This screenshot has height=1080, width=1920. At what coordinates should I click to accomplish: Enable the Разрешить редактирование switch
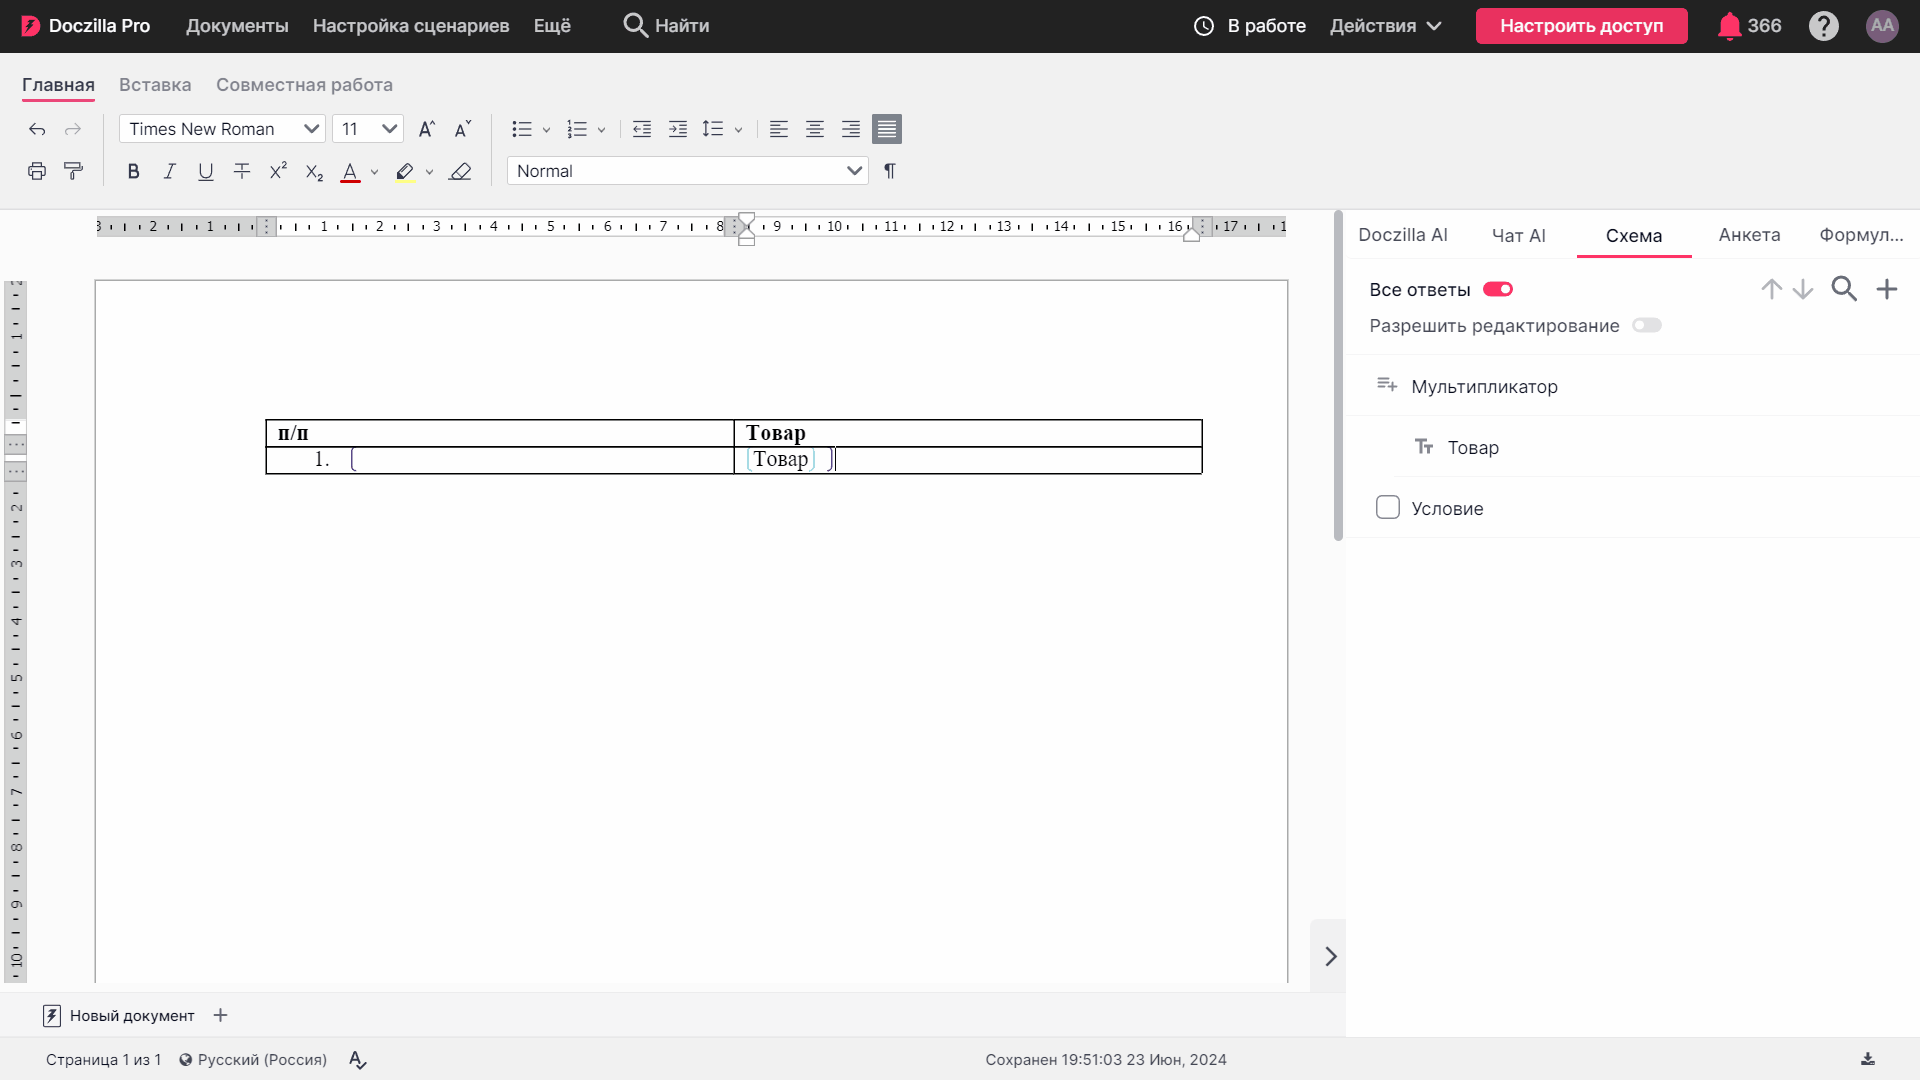coord(1647,325)
